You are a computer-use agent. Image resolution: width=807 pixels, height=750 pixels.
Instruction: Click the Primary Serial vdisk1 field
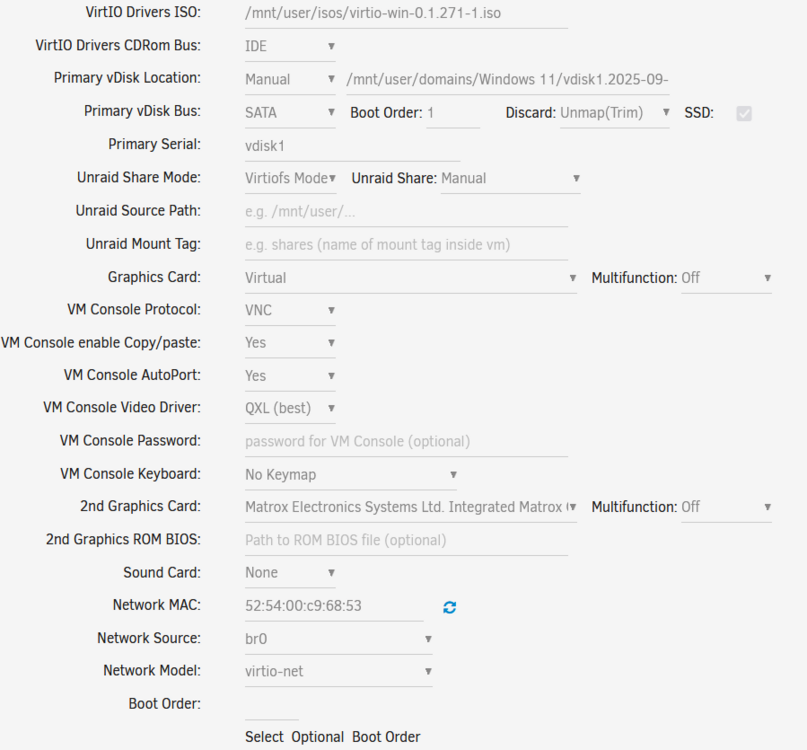point(353,146)
